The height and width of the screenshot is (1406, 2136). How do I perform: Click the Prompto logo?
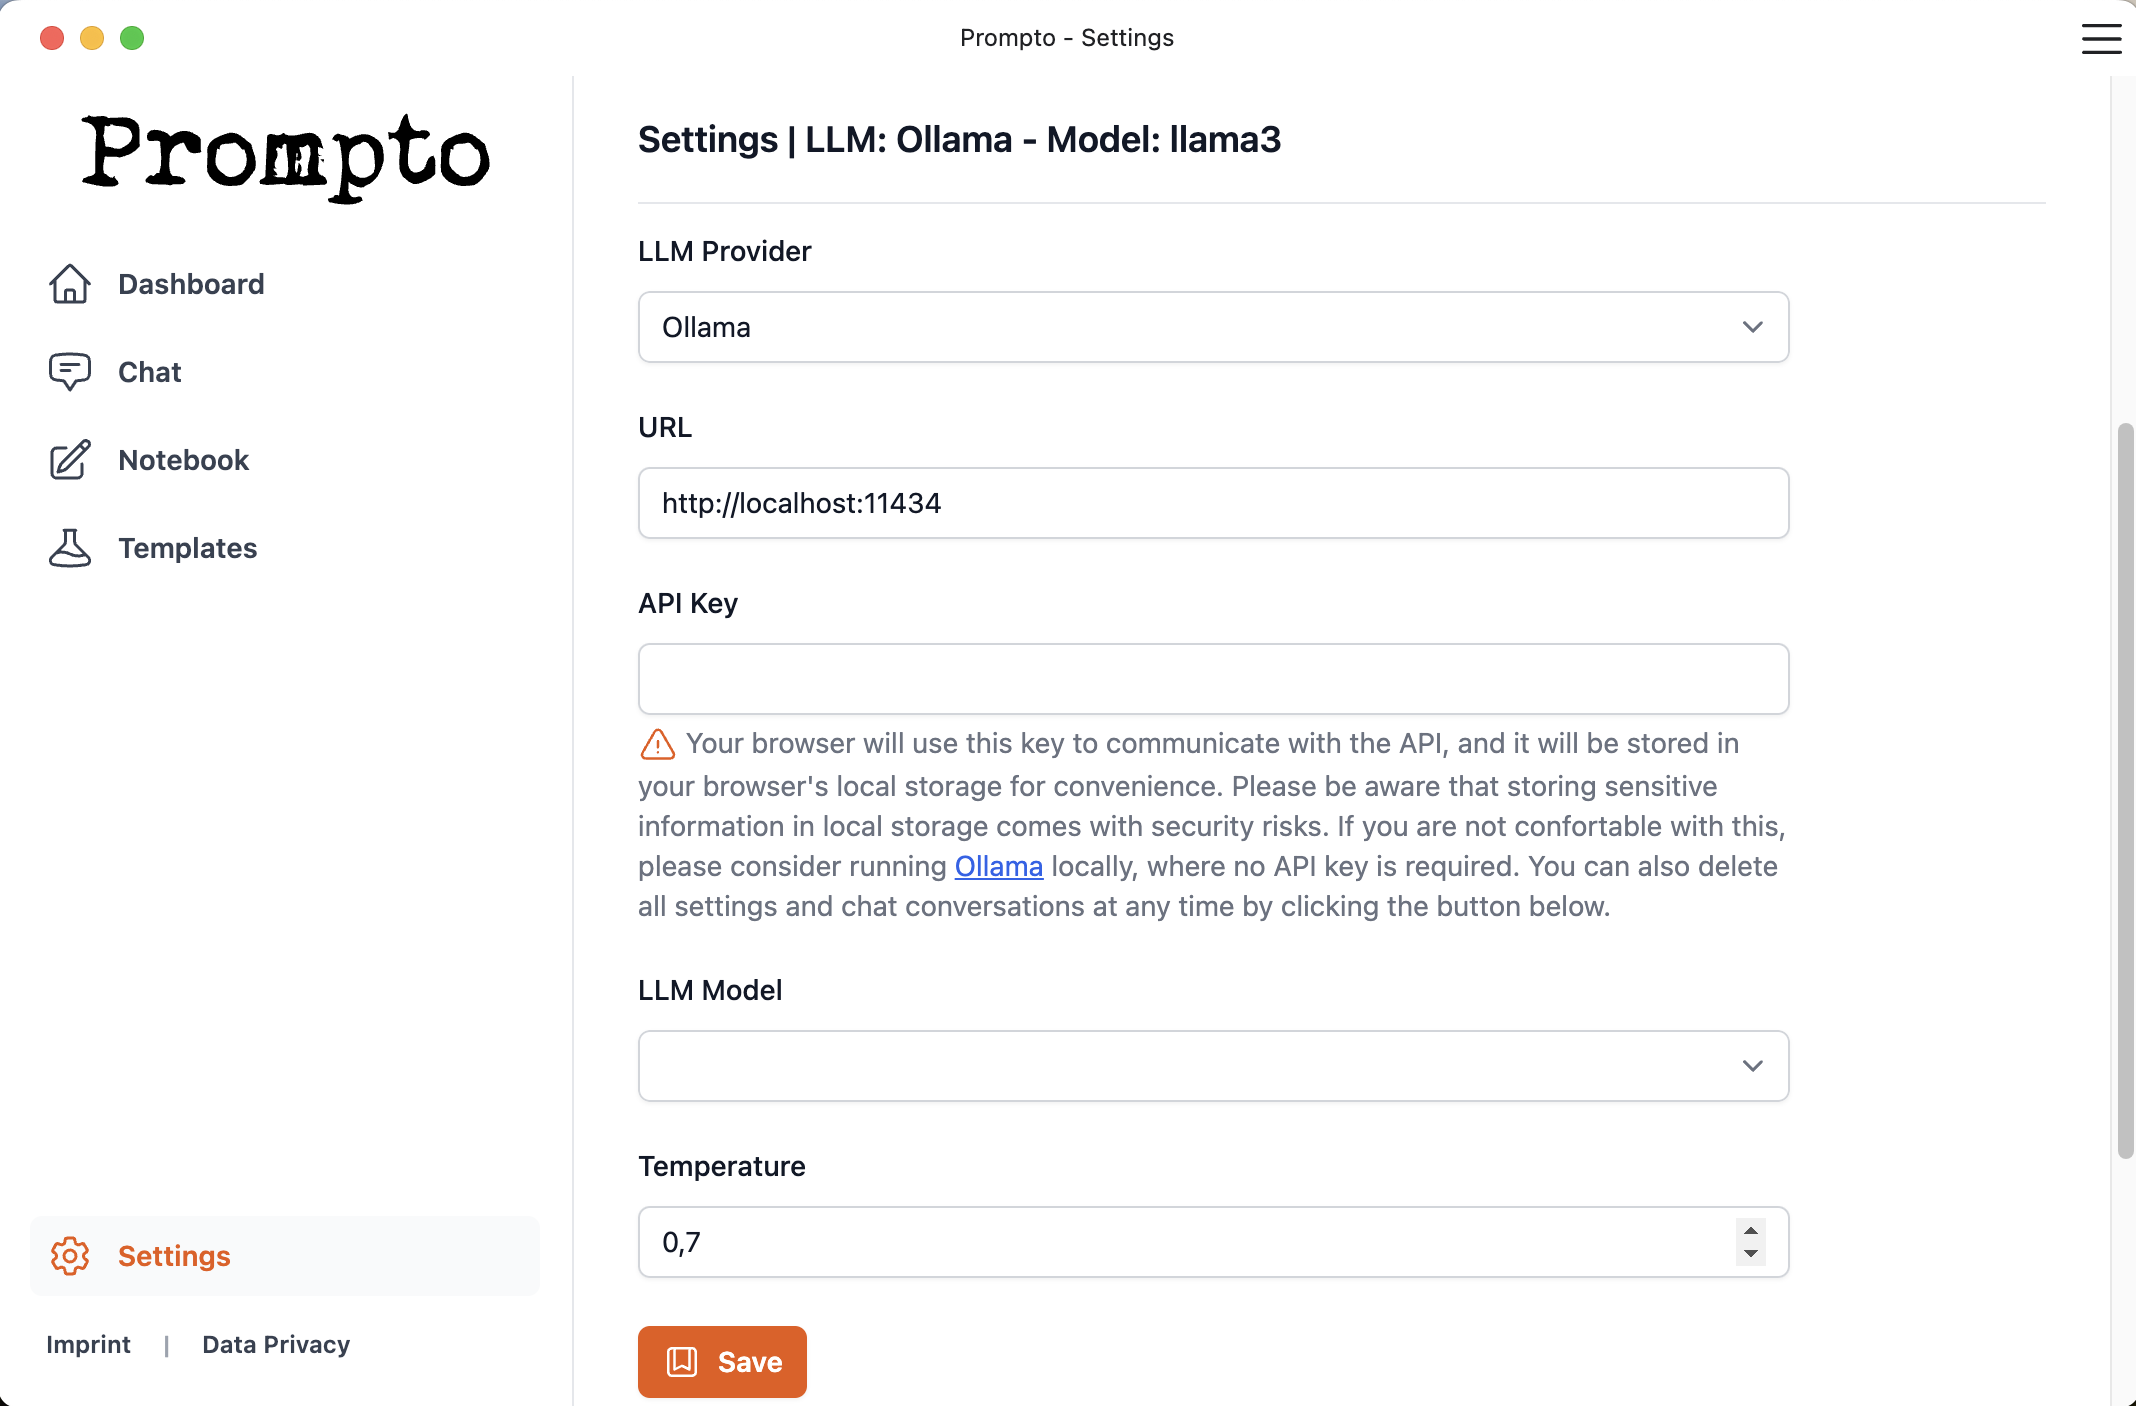286,156
